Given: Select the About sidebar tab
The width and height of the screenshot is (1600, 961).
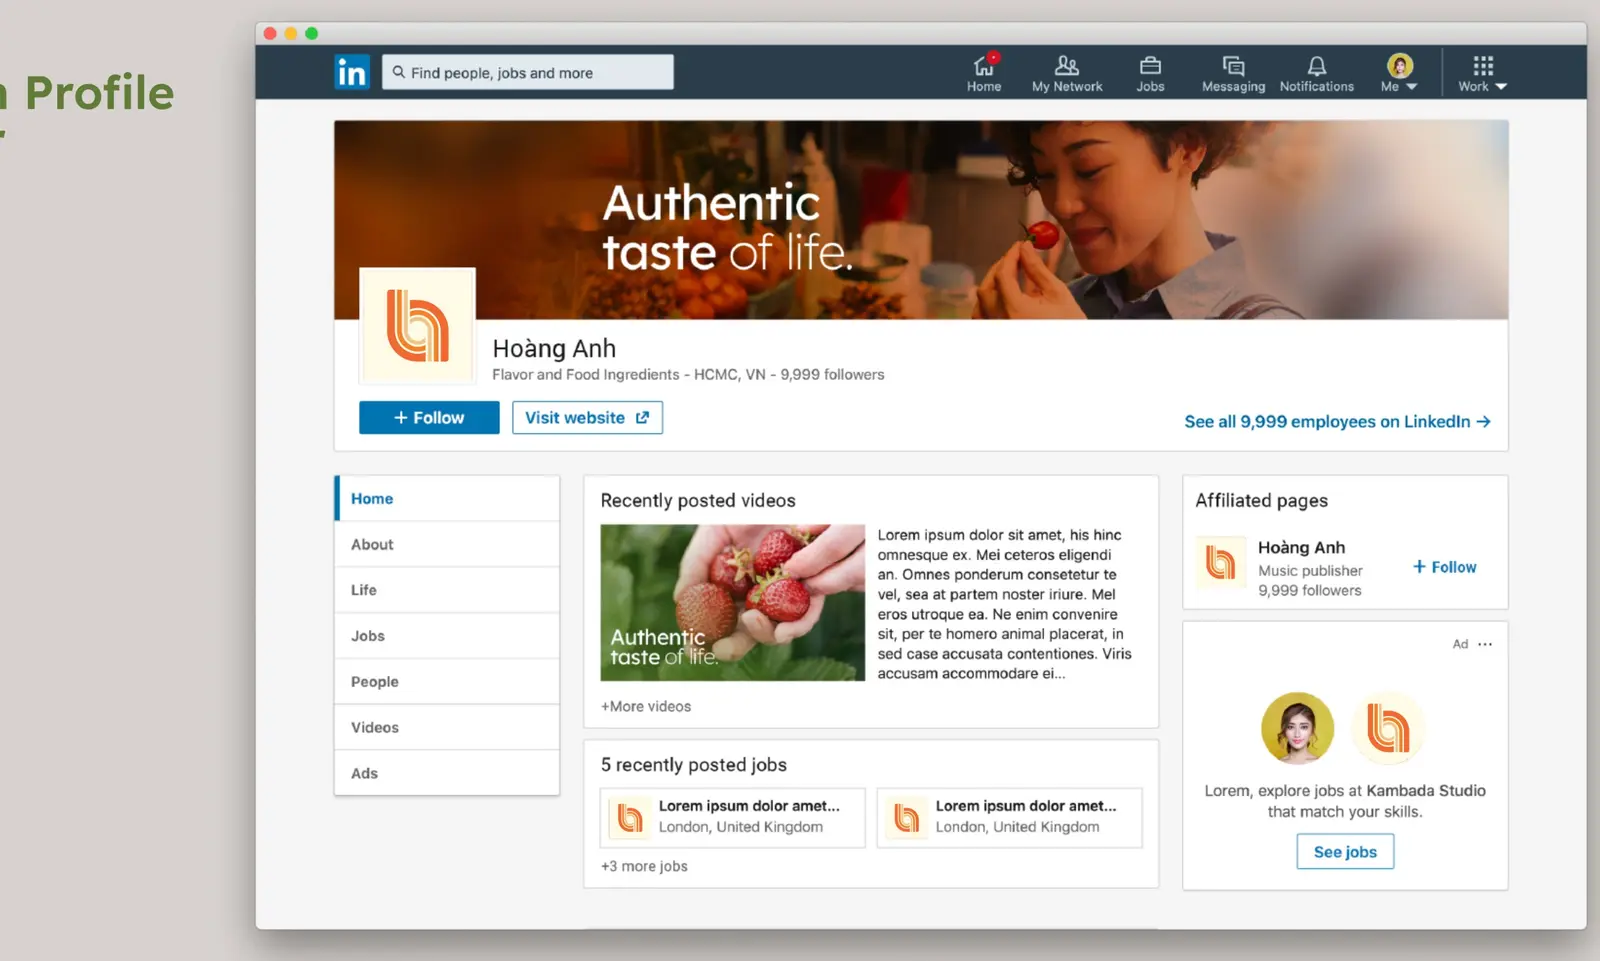Looking at the screenshot, I should (x=447, y=544).
